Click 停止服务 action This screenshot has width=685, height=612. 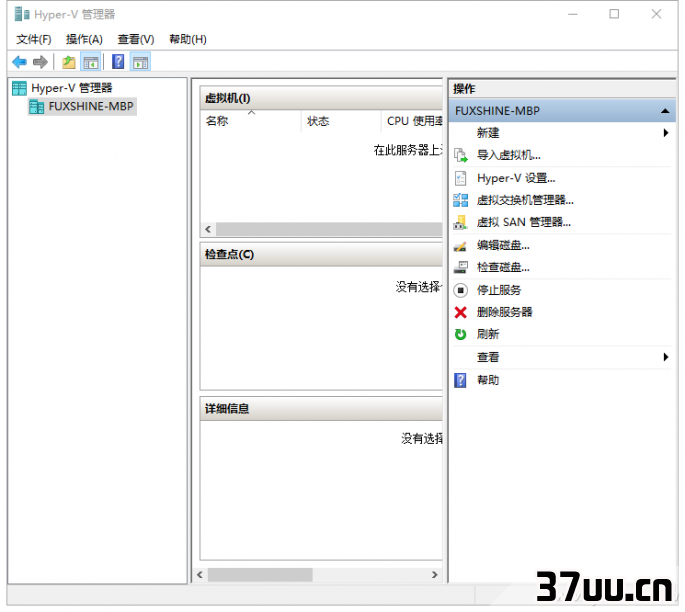[499, 290]
